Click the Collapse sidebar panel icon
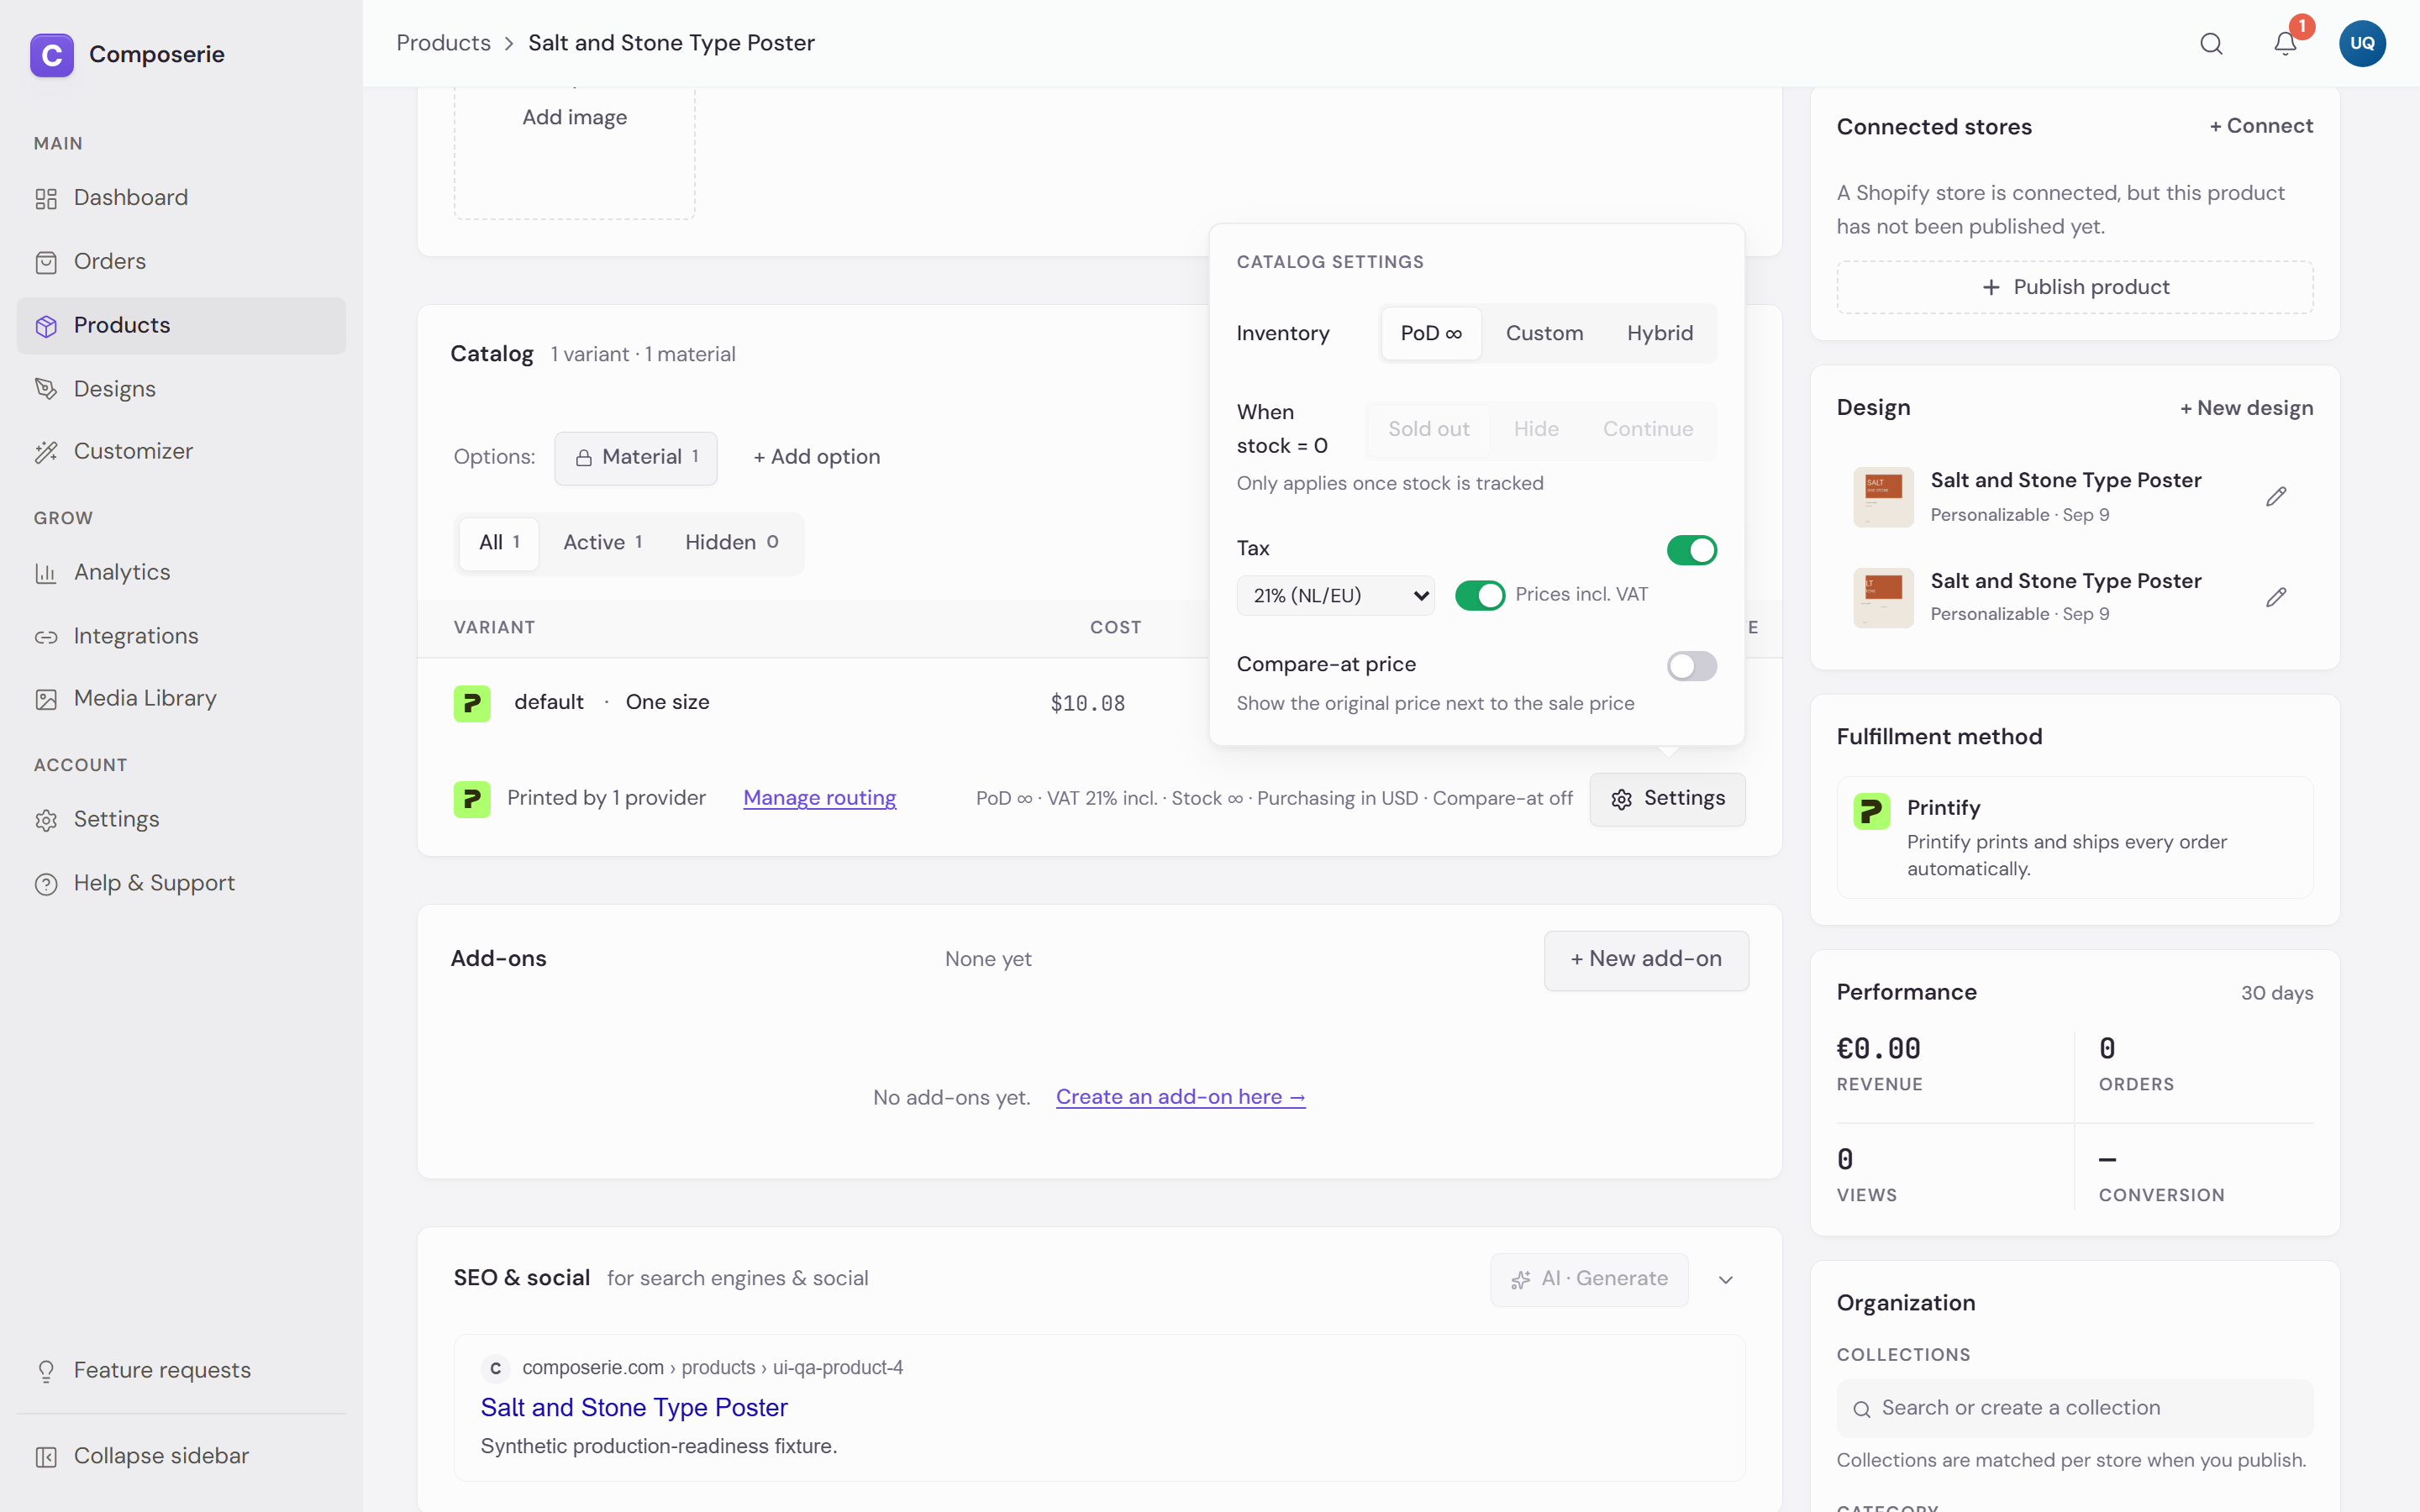 46,1457
